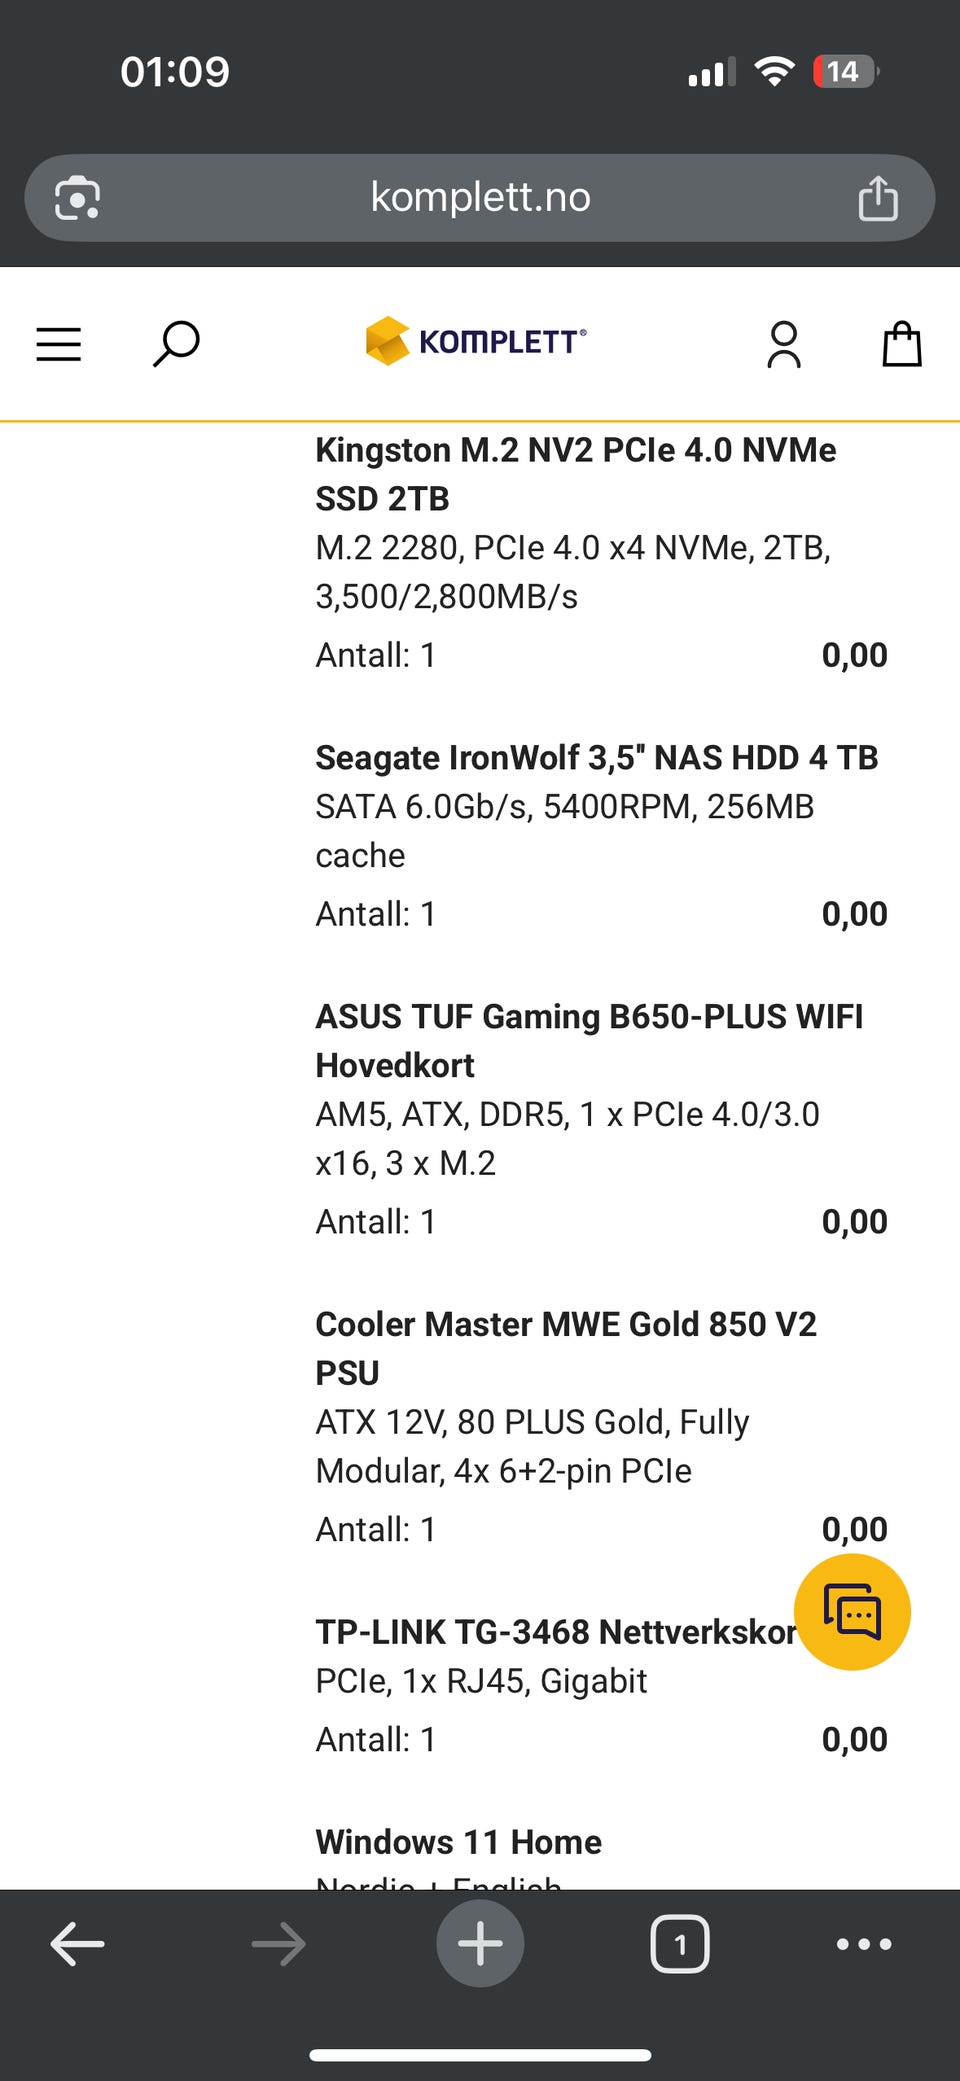The width and height of the screenshot is (960, 2081).
Task: Tap the browser share icon
Action: (878, 198)
